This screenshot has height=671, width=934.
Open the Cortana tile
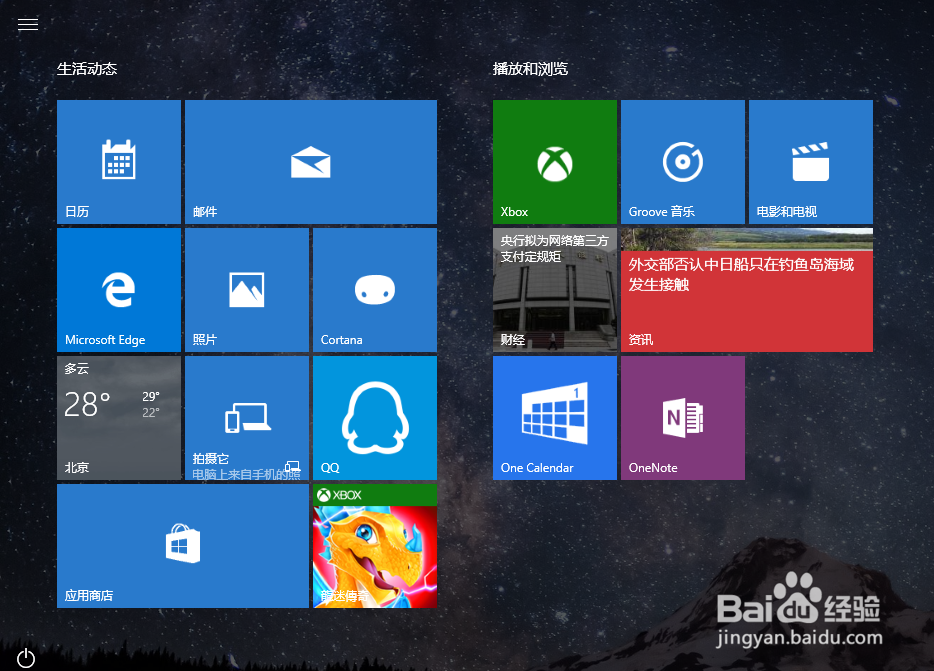point(375,290)
